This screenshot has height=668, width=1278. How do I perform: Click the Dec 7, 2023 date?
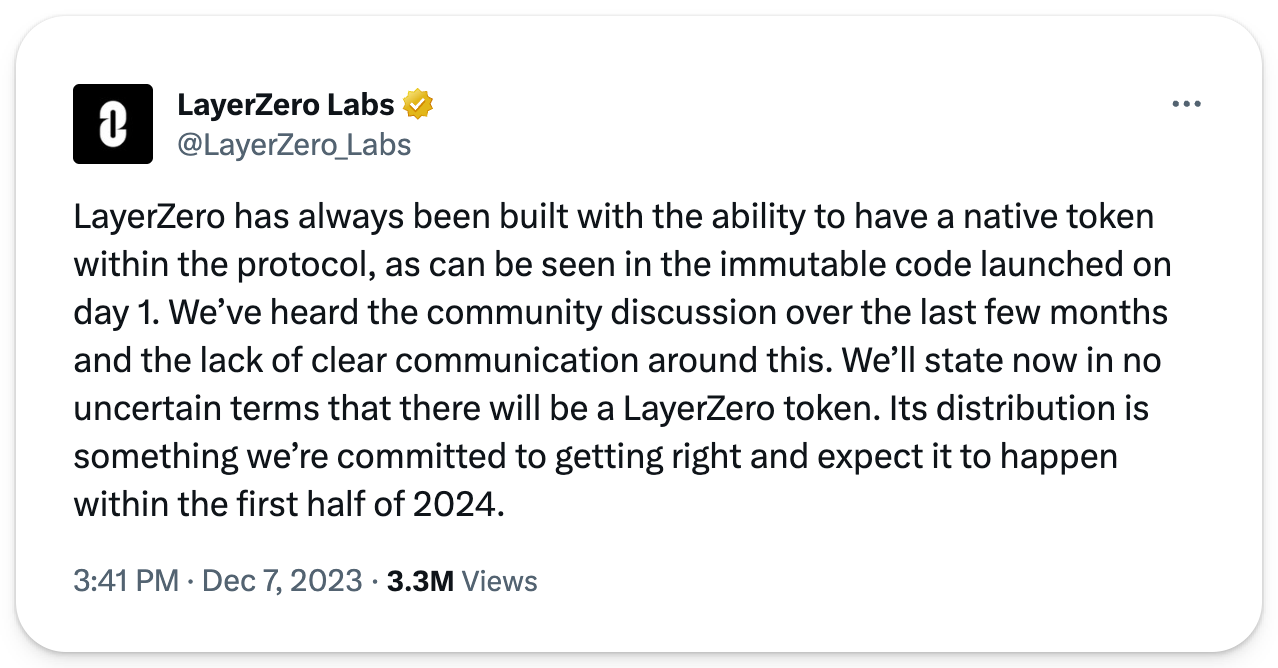point(282,581)
